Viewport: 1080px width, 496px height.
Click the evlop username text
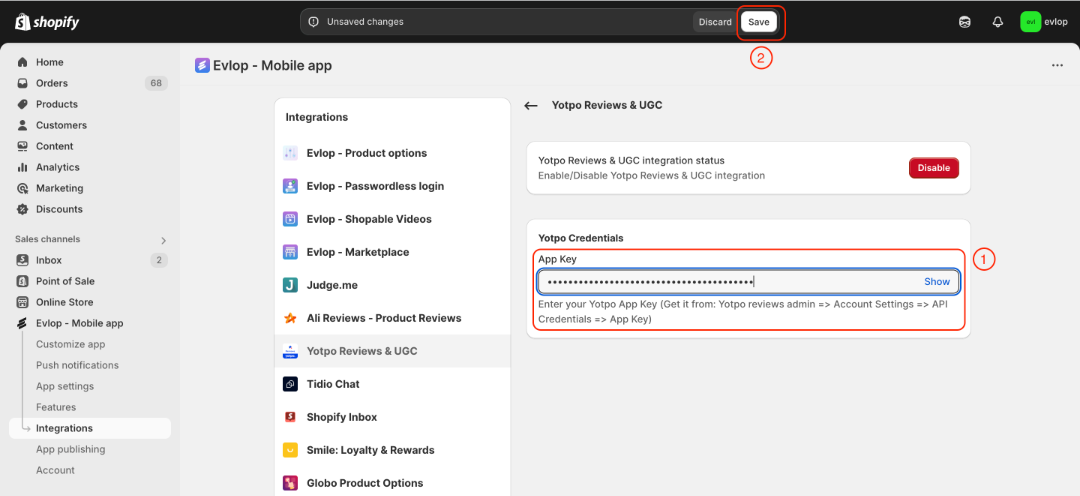click(x=1056, y=22)
